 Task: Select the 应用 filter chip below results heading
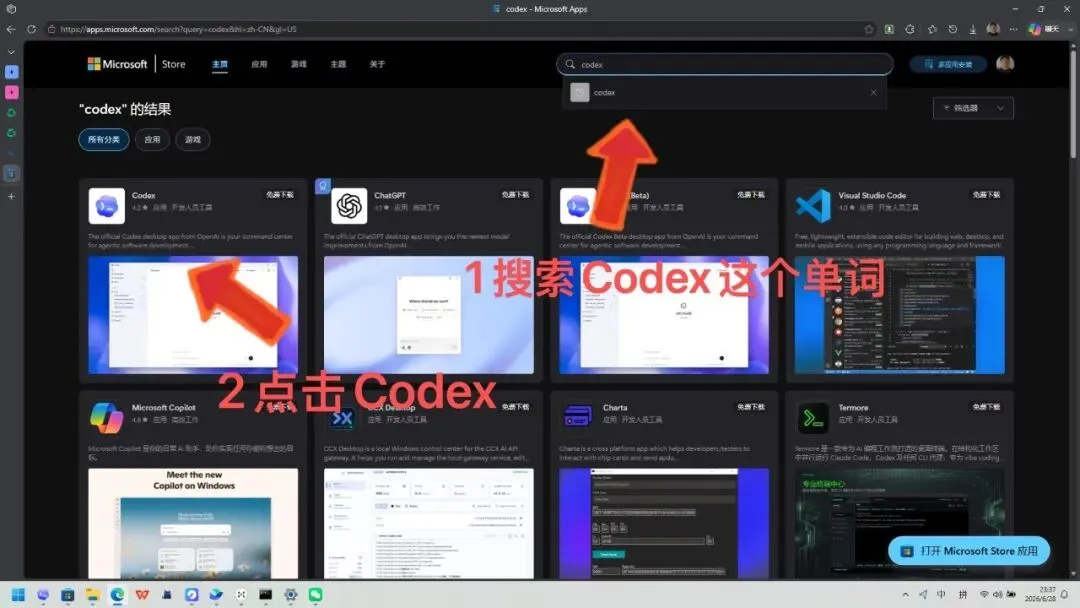(x=152, y=139)
